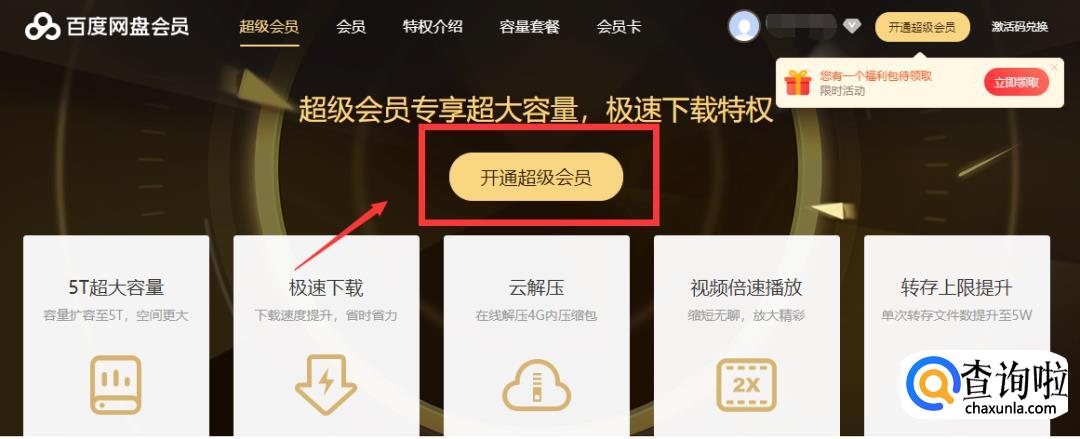
Task: Click the diamond membership level icon
Action: (x=852, y=27)
